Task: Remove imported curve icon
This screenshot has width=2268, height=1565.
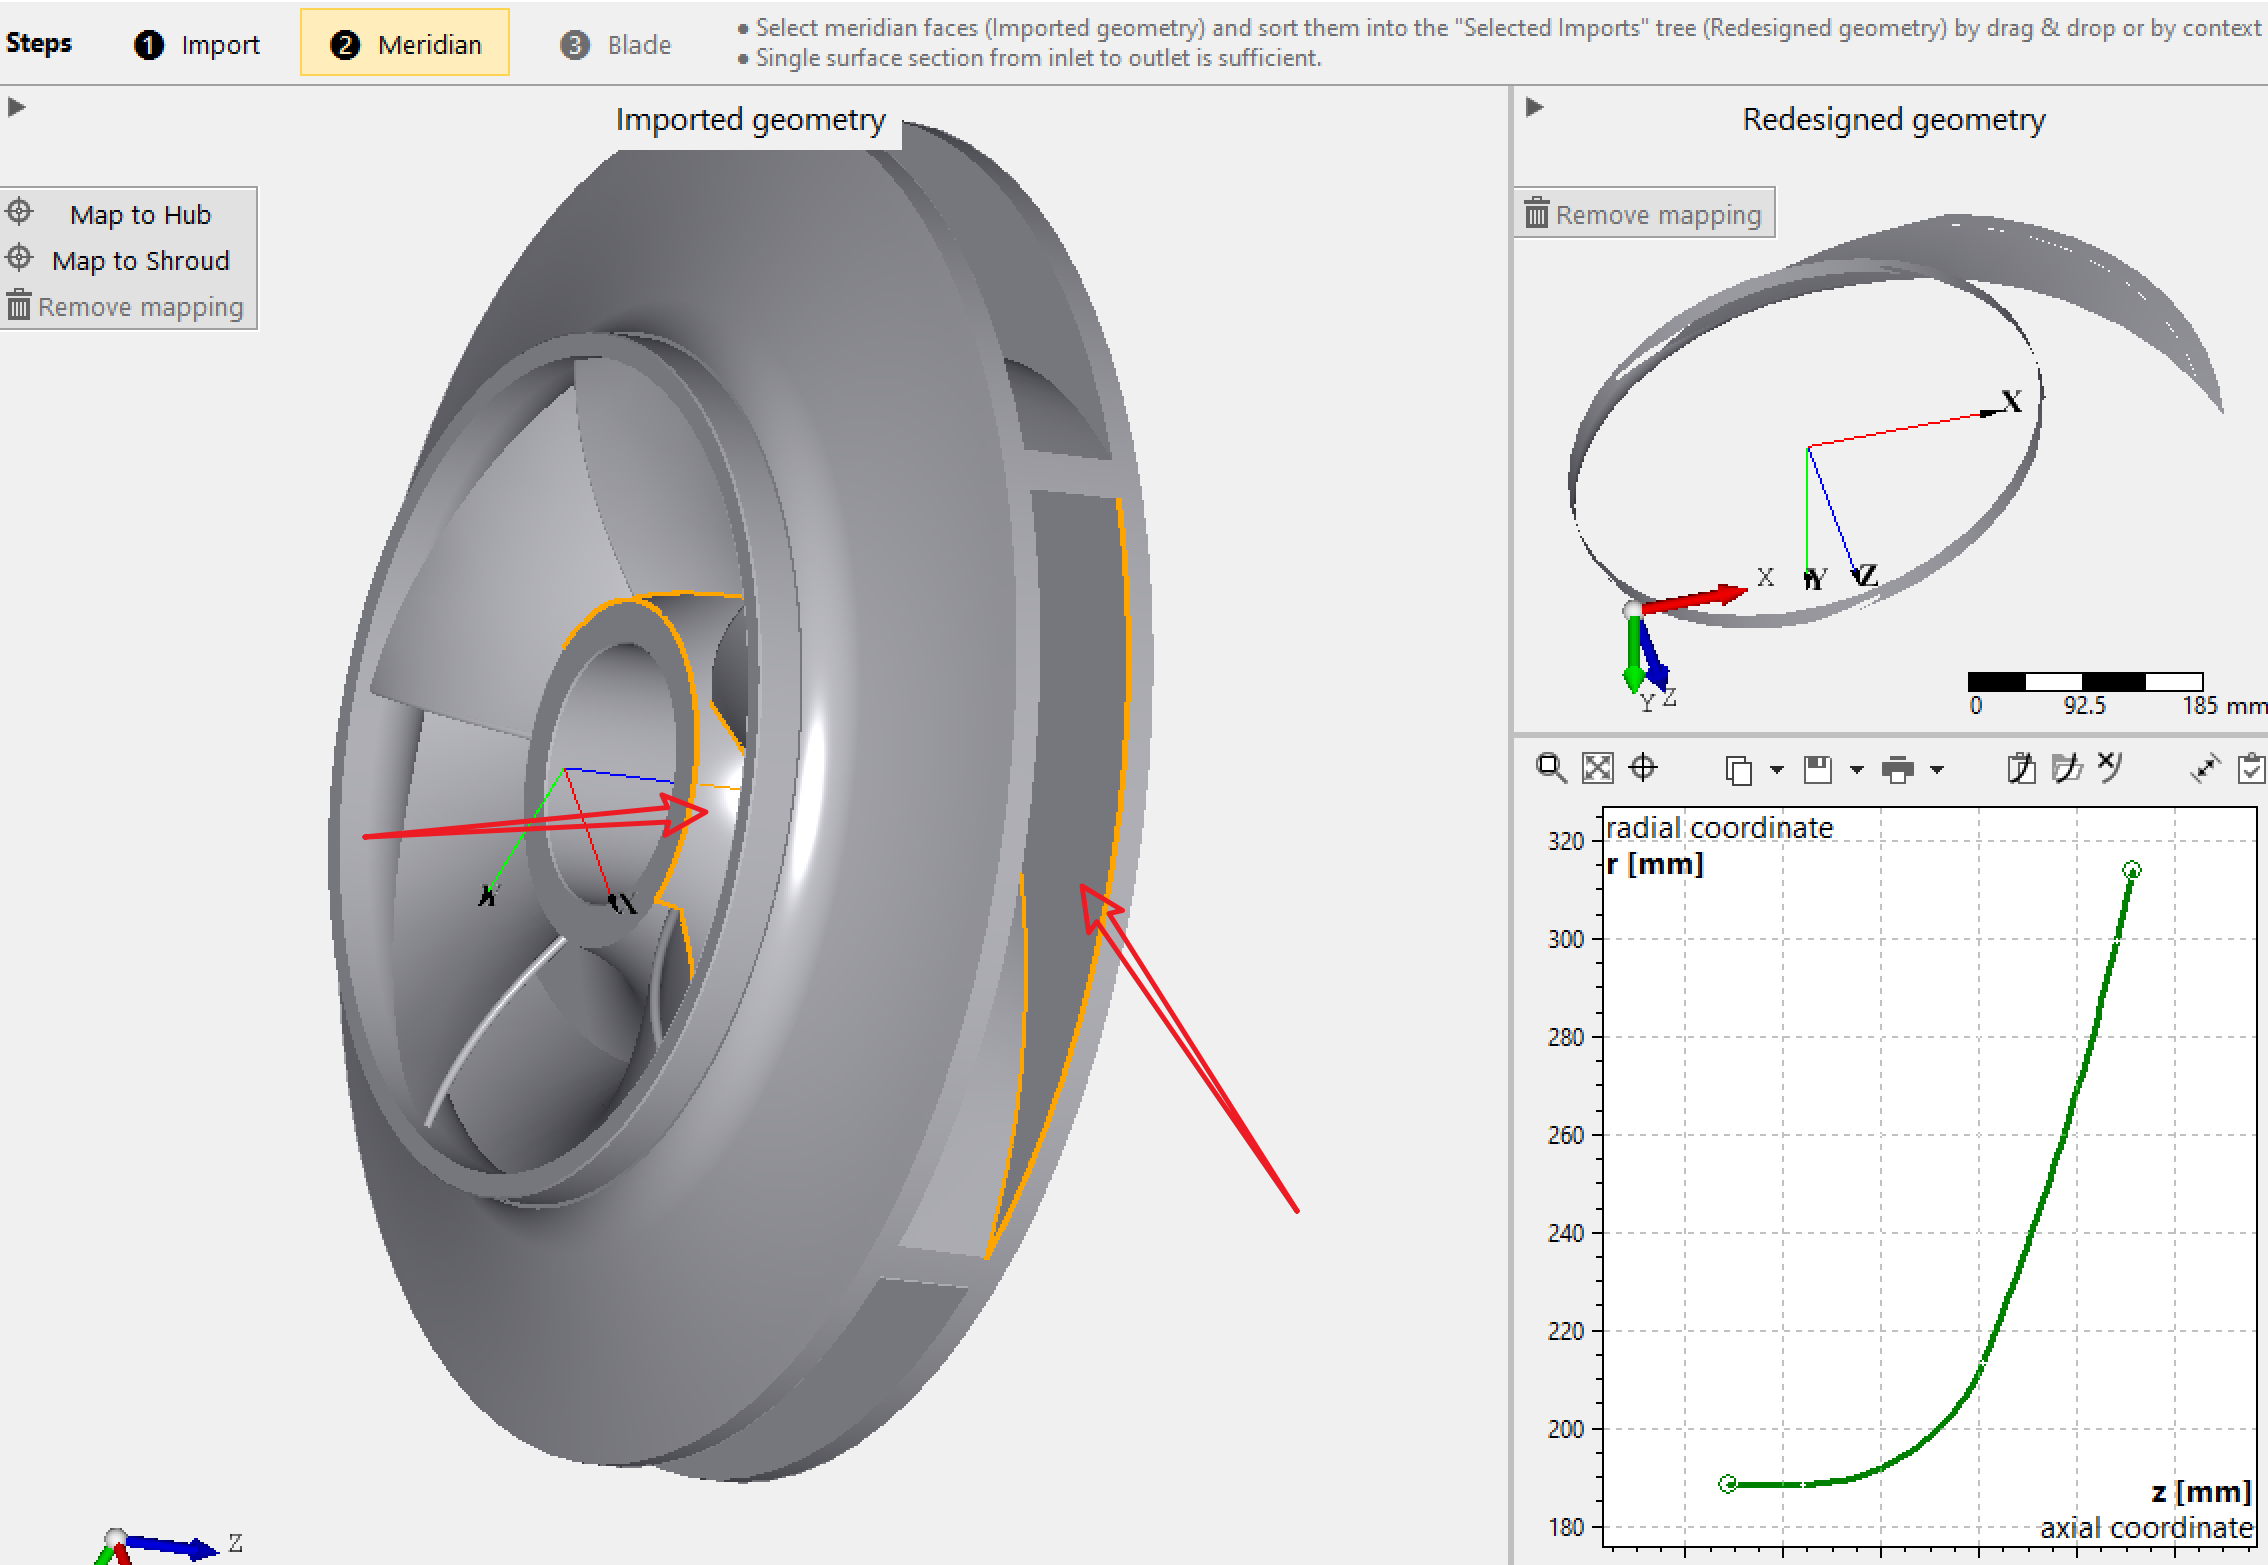Action: coord(2110,767)
